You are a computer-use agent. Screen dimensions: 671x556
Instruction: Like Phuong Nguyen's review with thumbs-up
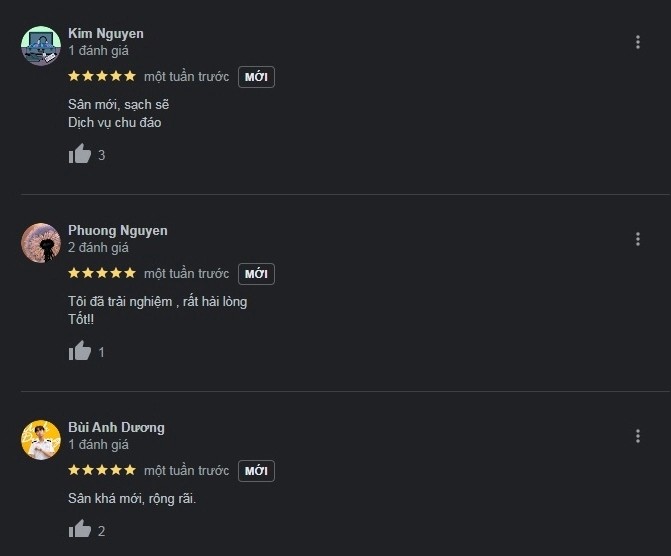click(80, 351)
